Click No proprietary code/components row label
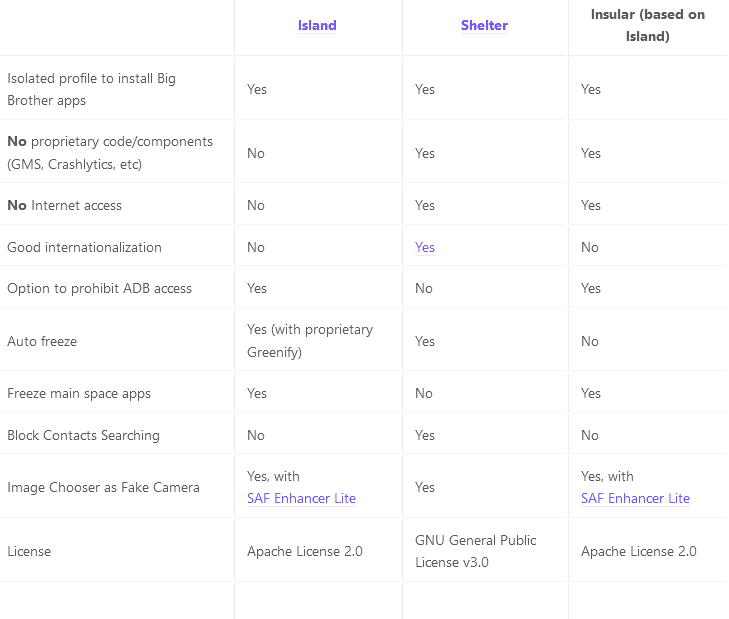The width and height of the screenshot is (729, 619). coord(110,153)
